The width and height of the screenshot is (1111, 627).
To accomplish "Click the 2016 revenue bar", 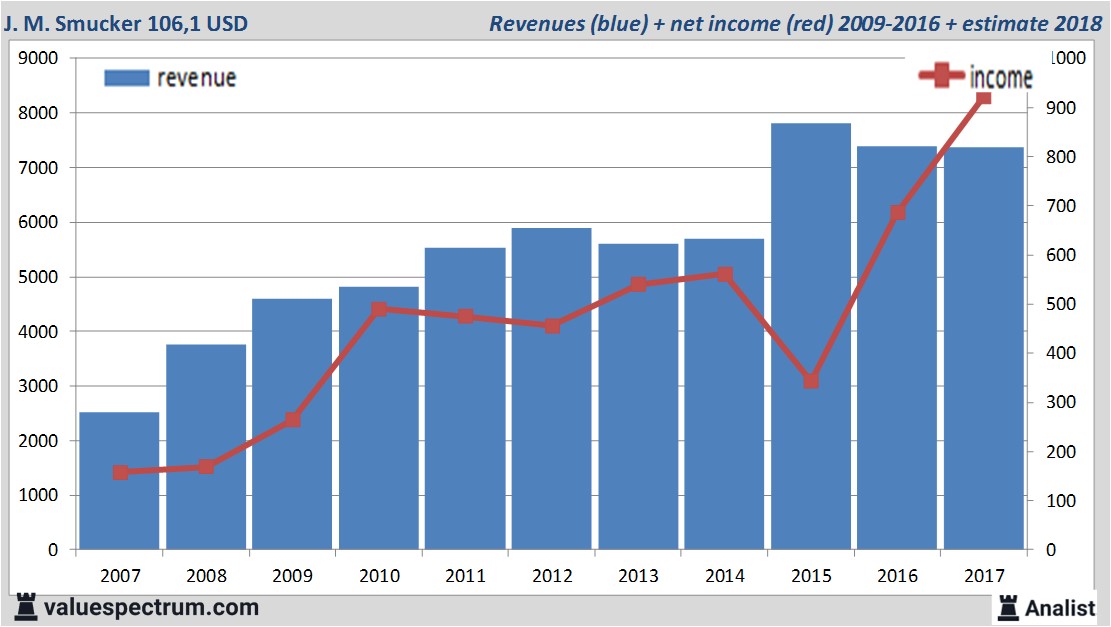I will [x=897, y=348].
